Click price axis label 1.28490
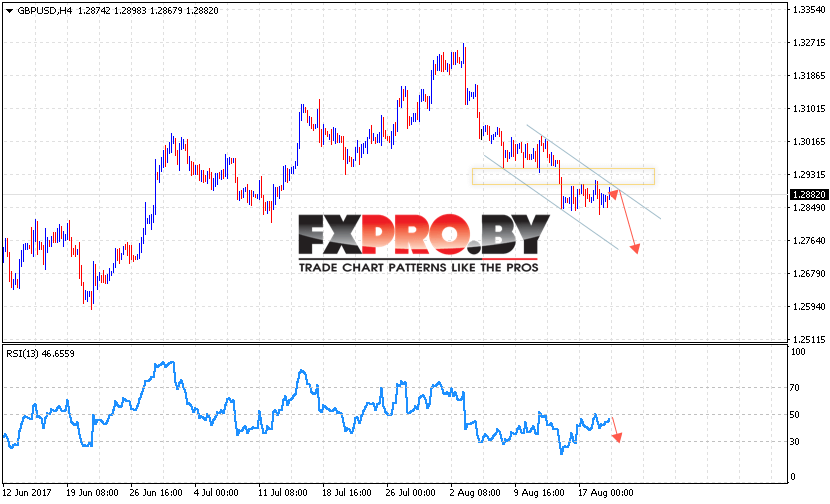830x504 pixels. tap(809, 208)
